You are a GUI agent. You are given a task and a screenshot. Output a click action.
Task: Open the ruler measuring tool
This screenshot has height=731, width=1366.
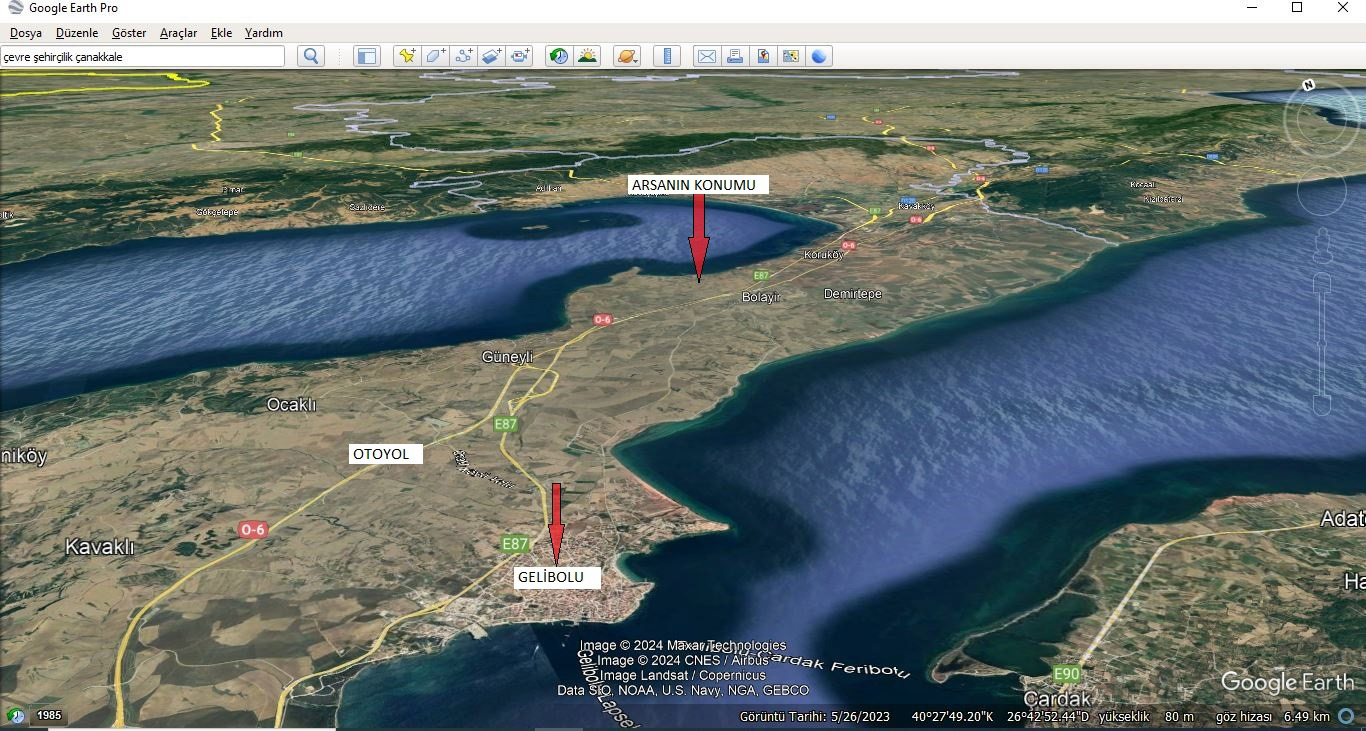667,57
